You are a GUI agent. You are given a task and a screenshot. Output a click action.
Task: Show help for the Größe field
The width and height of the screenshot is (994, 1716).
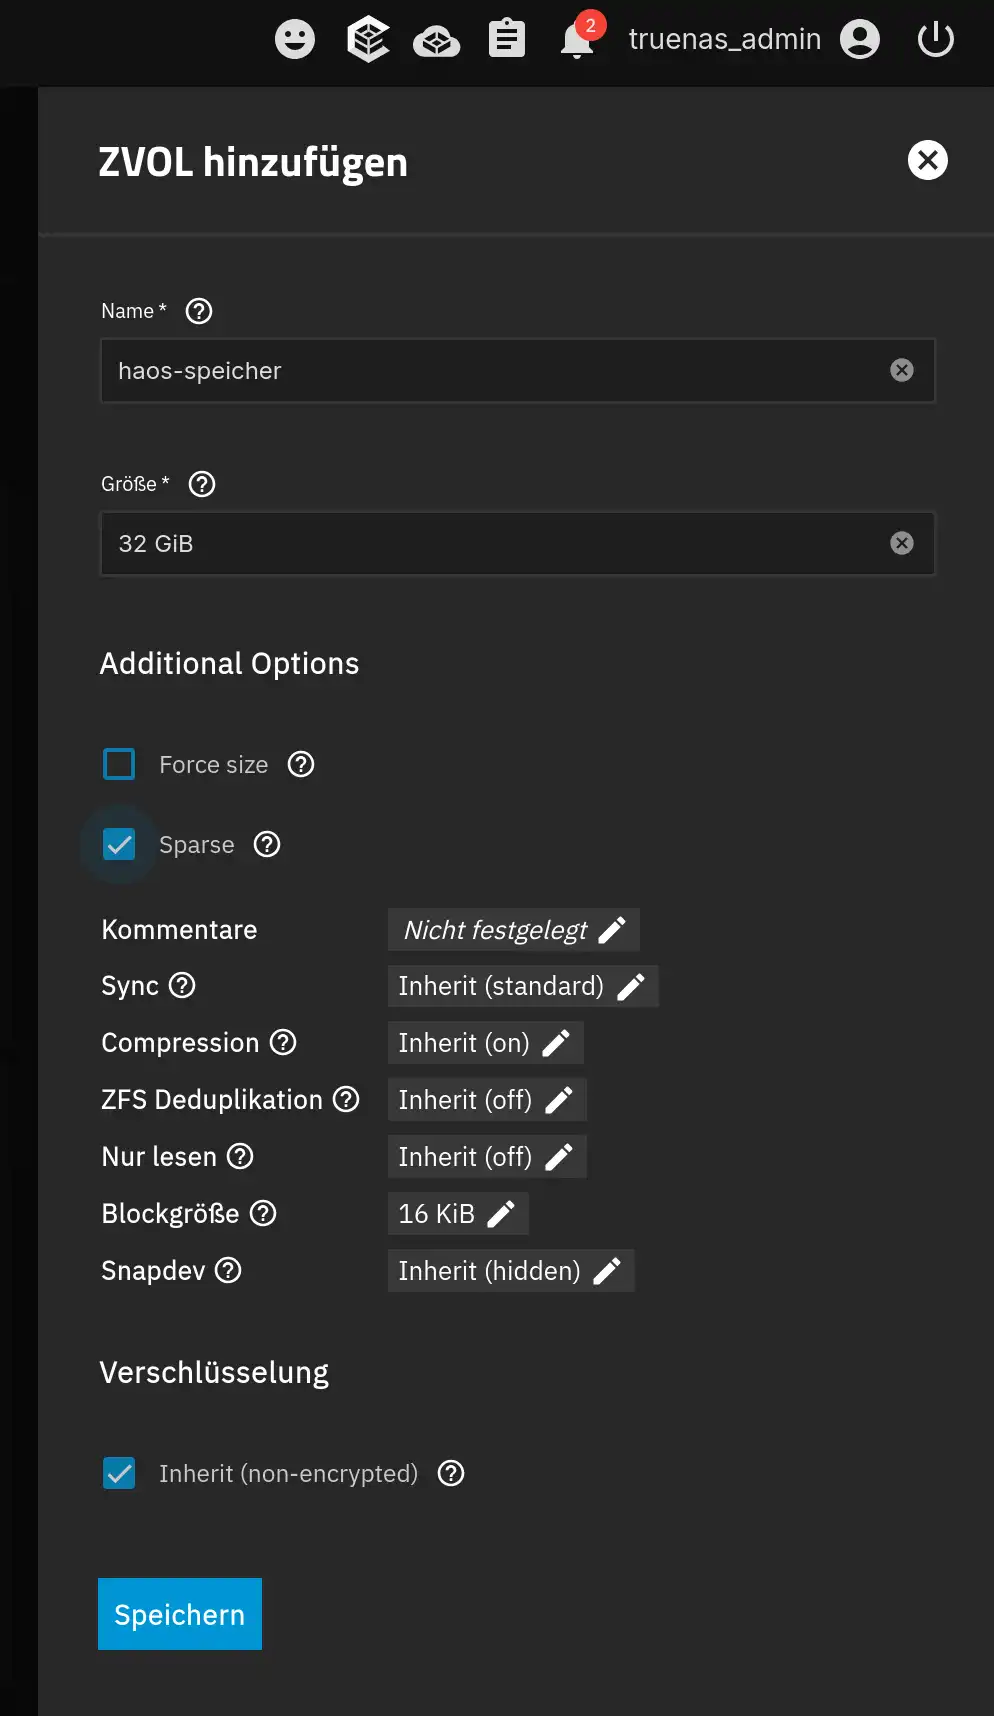click(x=202, y=484)
